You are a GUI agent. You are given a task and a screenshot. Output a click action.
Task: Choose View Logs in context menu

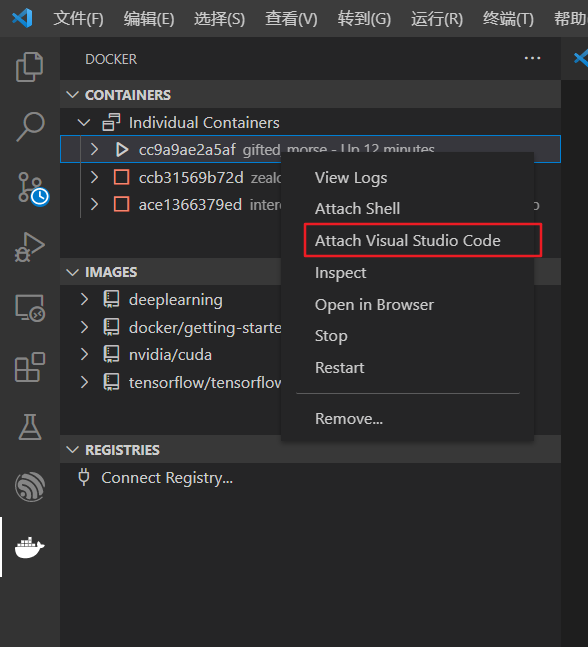(x=351, y=178)
